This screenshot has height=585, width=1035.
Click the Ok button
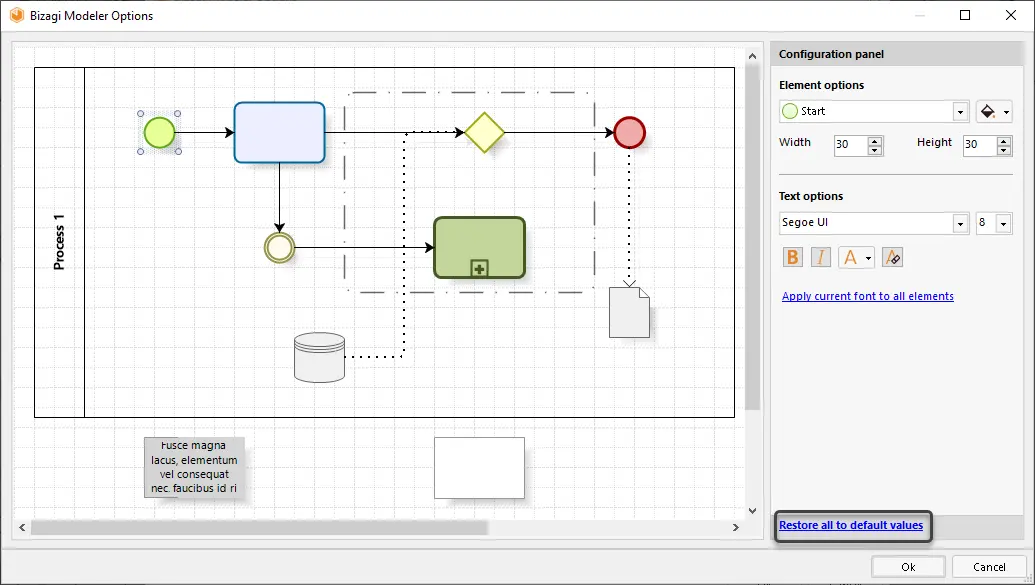coord(908,567)
